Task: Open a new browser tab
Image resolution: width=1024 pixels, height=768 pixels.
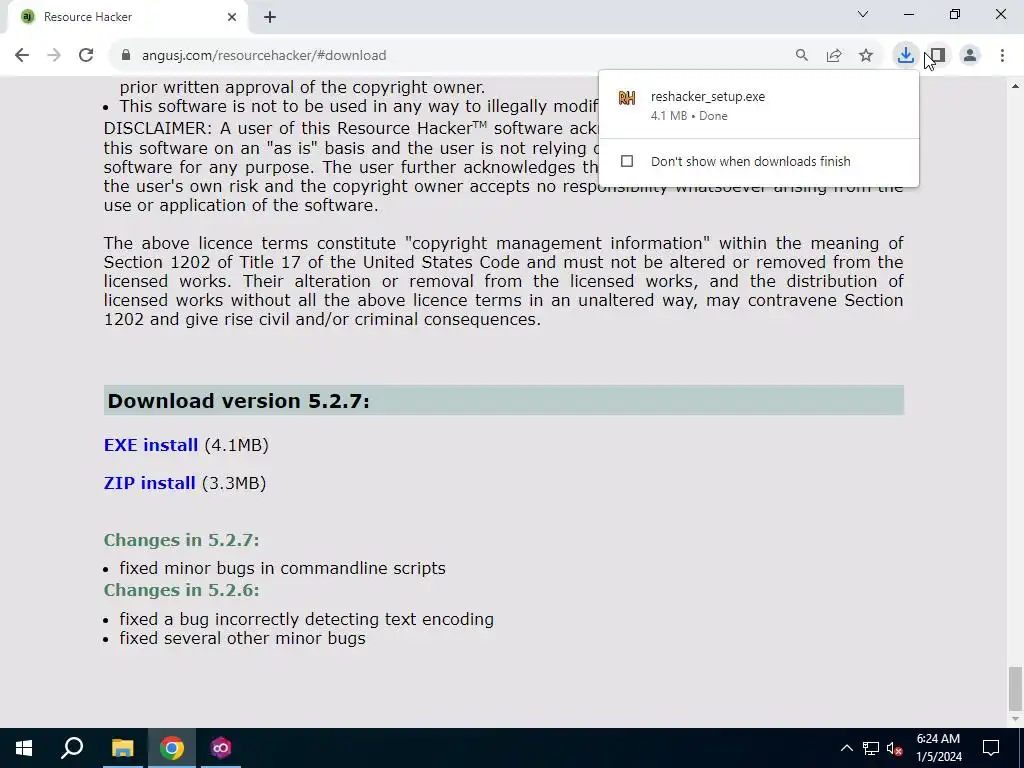Action: coord(270,17)
